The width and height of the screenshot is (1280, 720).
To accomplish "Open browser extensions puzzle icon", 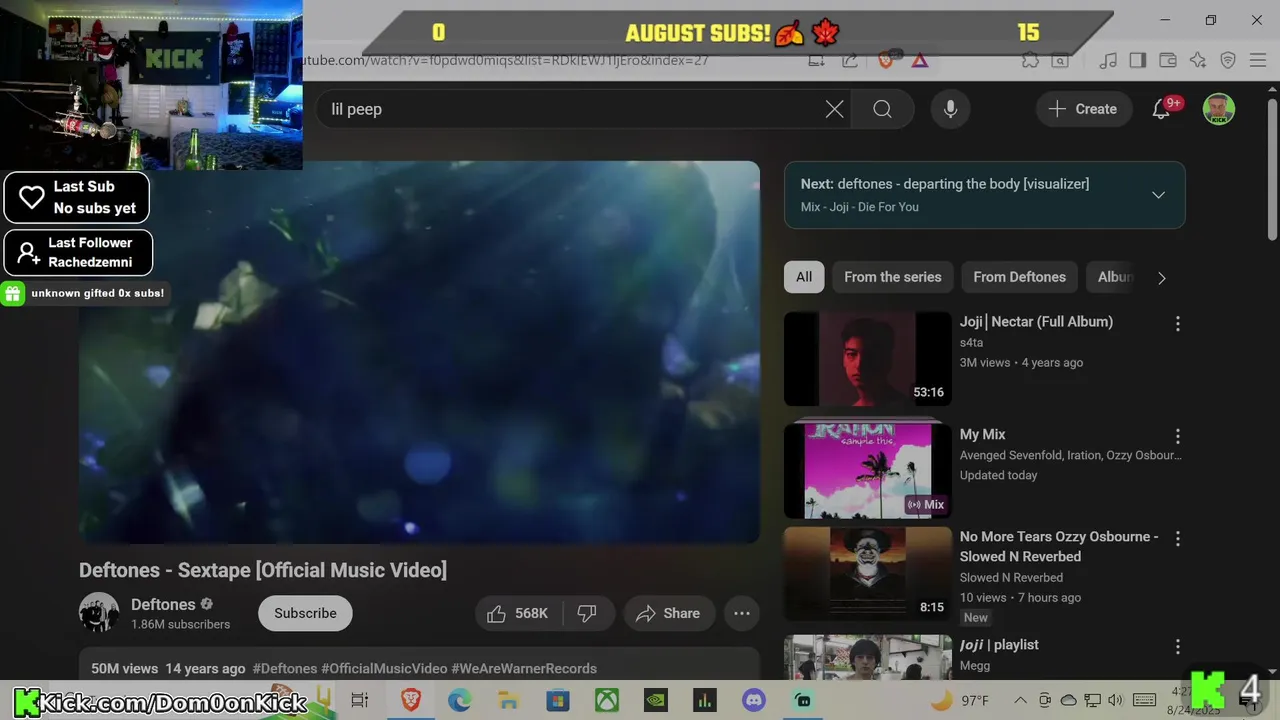I will [x=1030, y=60].
